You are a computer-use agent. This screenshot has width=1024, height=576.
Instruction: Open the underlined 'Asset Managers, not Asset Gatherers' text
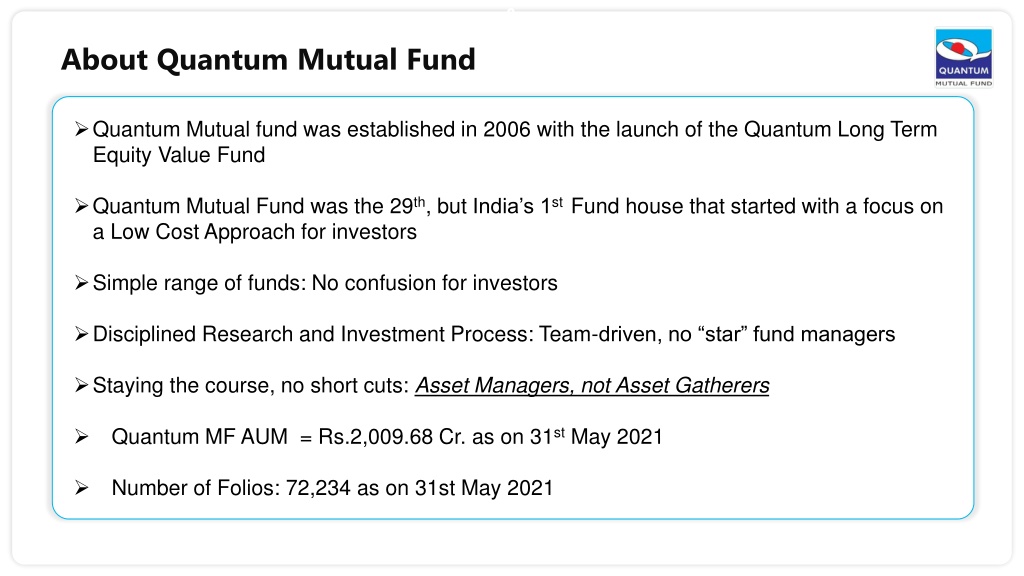592,385
